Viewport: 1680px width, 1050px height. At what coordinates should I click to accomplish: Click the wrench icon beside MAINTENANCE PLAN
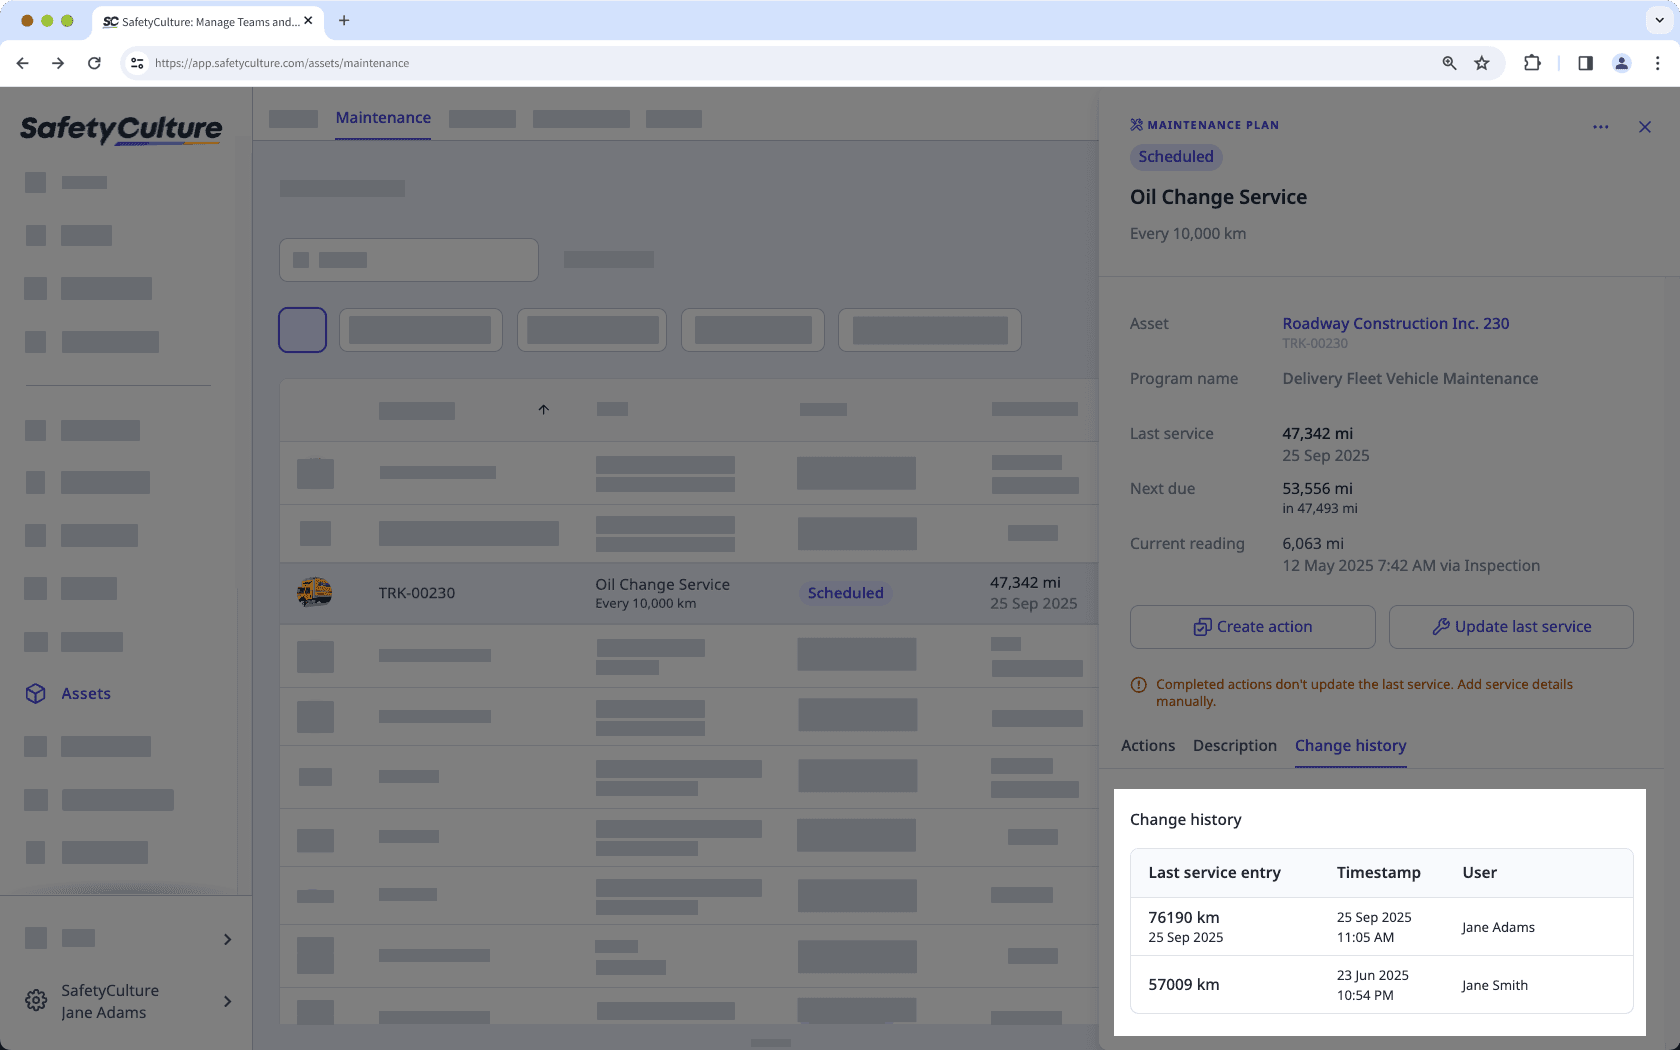point(1136,124)
